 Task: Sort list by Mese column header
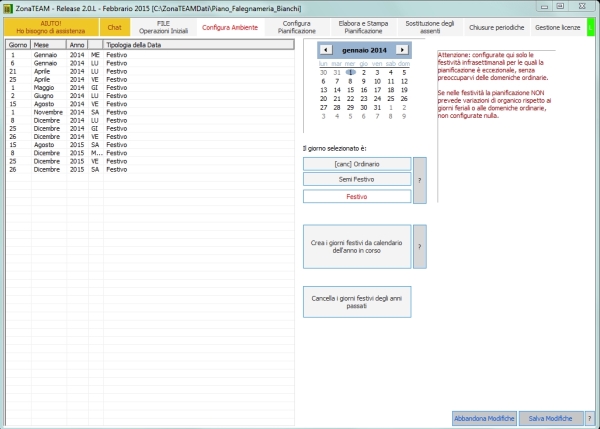48,45
